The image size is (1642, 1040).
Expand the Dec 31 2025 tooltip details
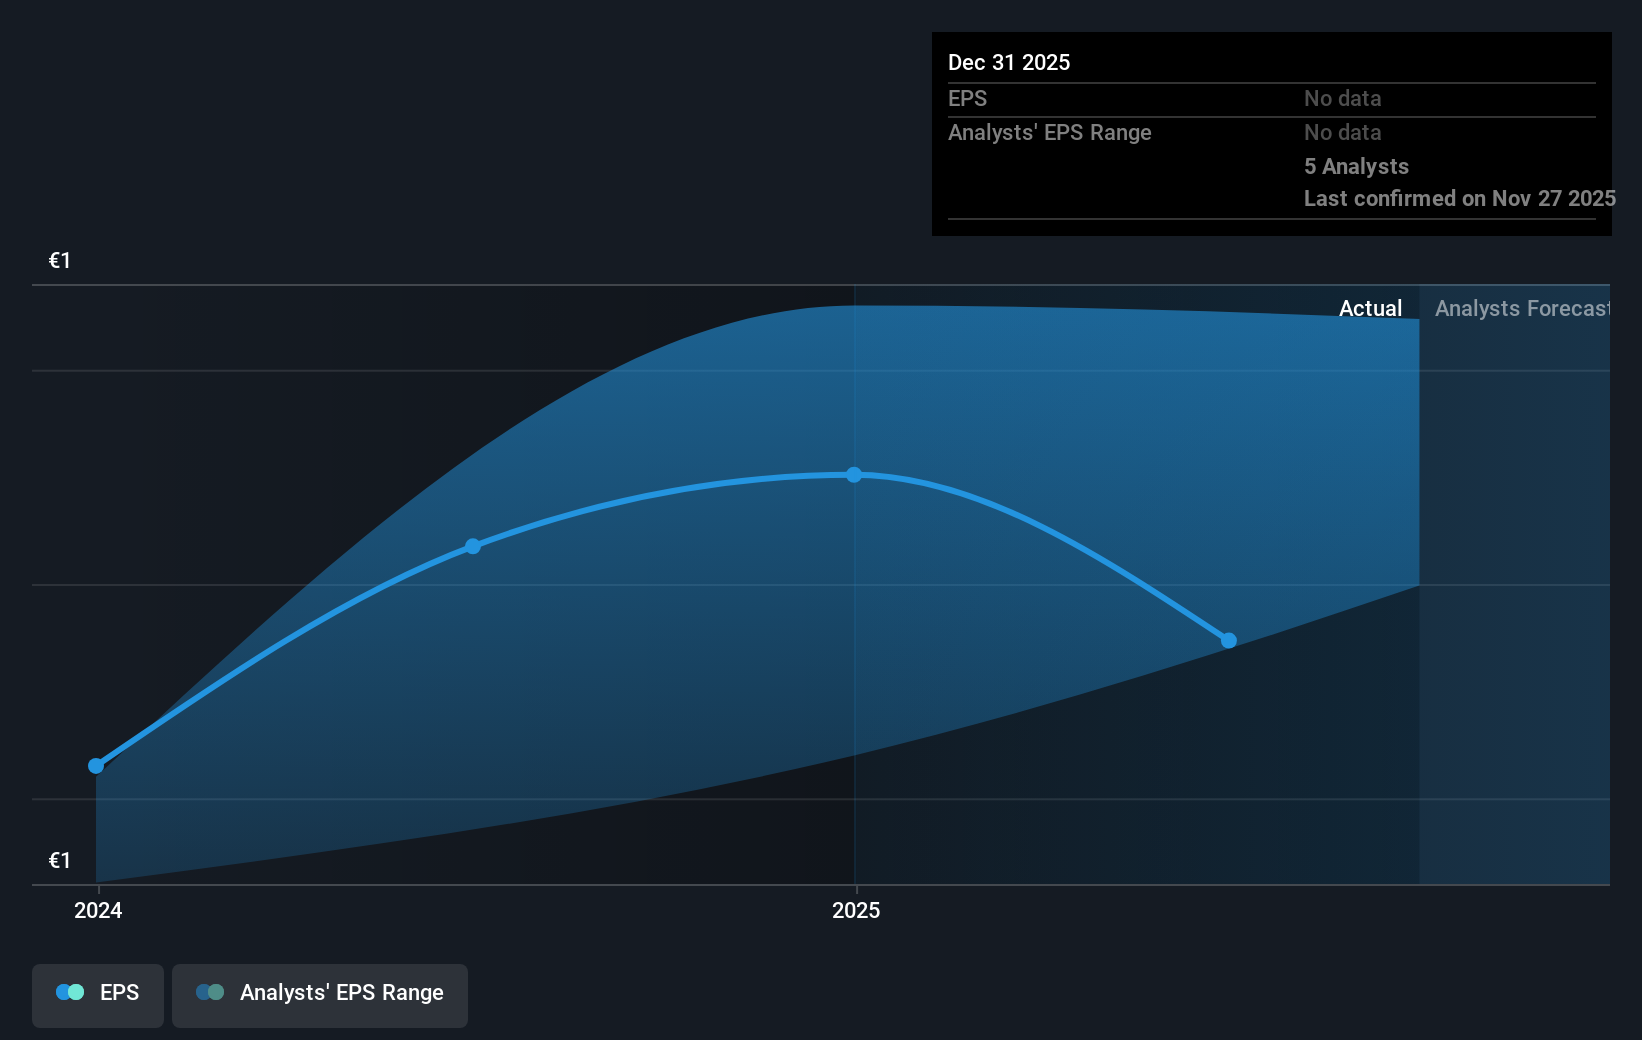point(1009,62)
